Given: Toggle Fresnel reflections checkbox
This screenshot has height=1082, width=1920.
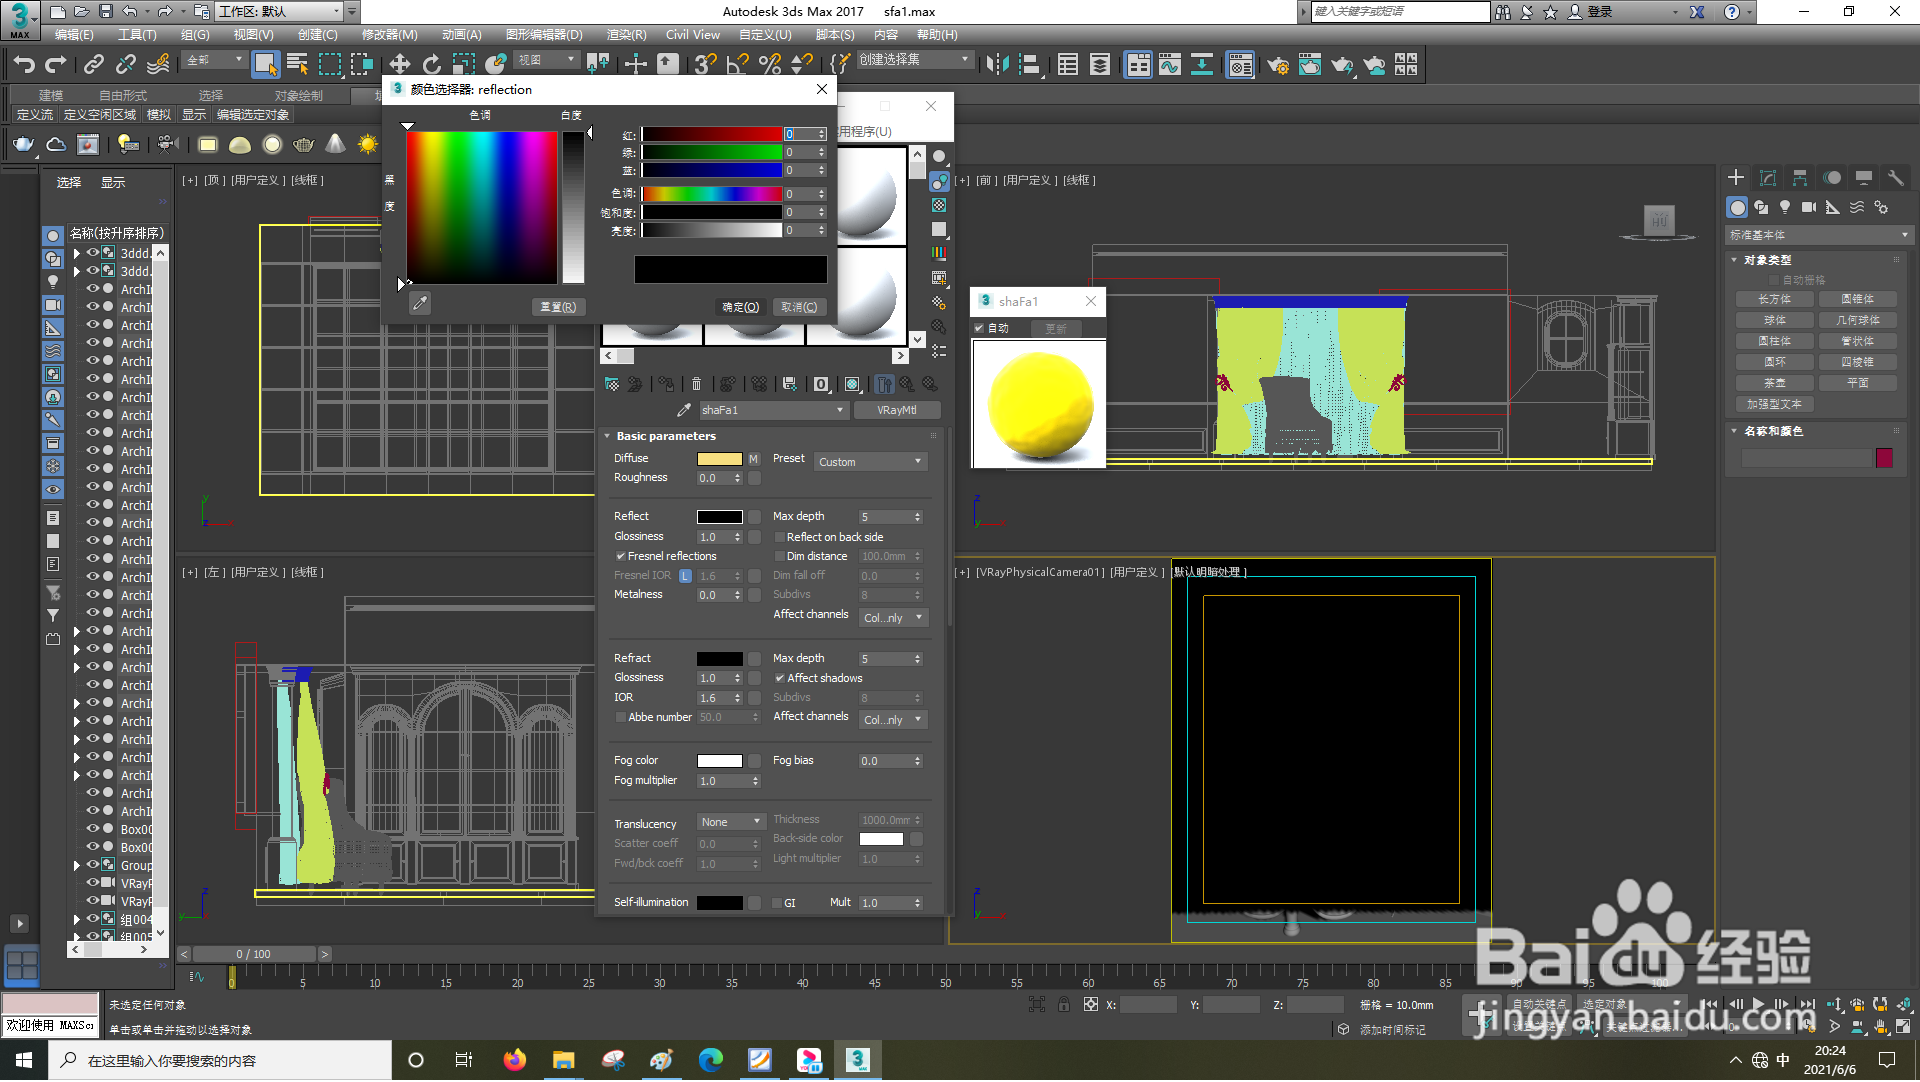Looking at the screenshot, I should pyautogui.click(x=621, y=557).
